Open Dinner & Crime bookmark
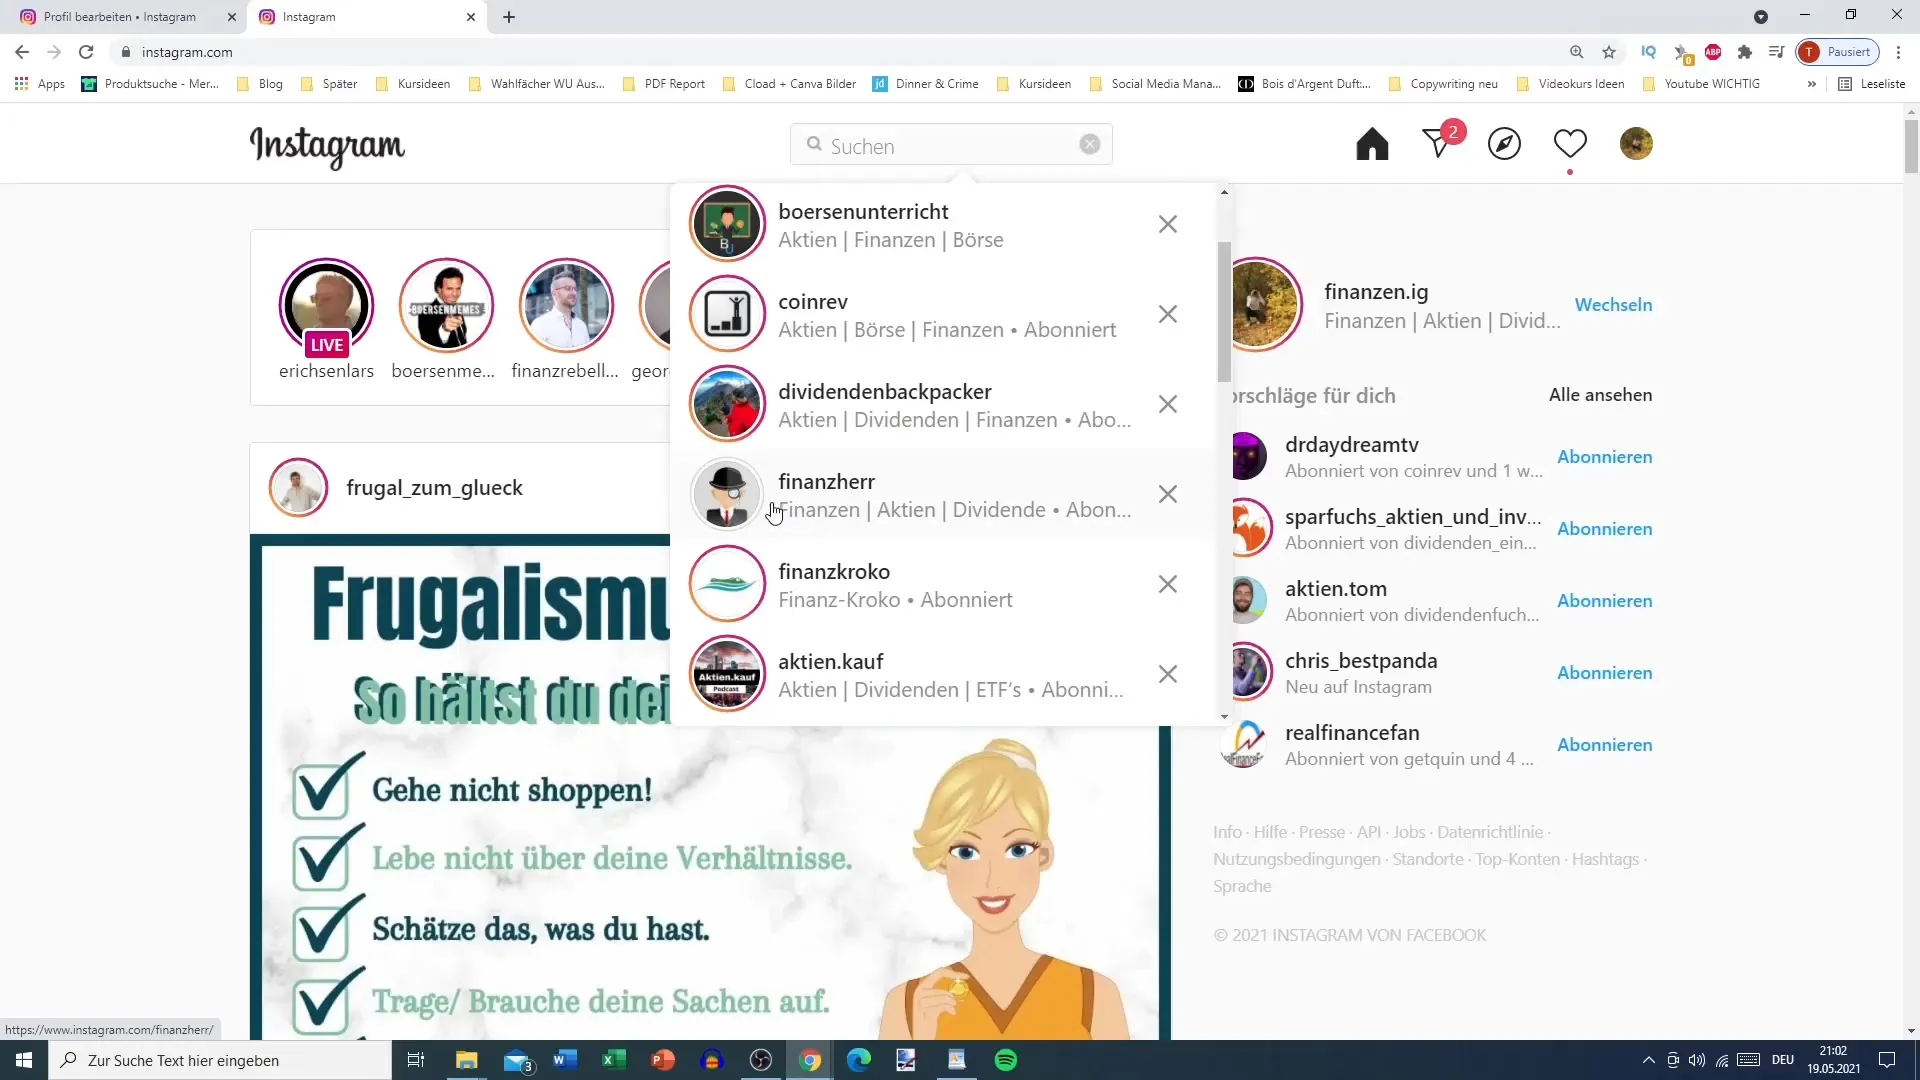The width and height of the screenshot is (1920, 1080). [926, 84]
